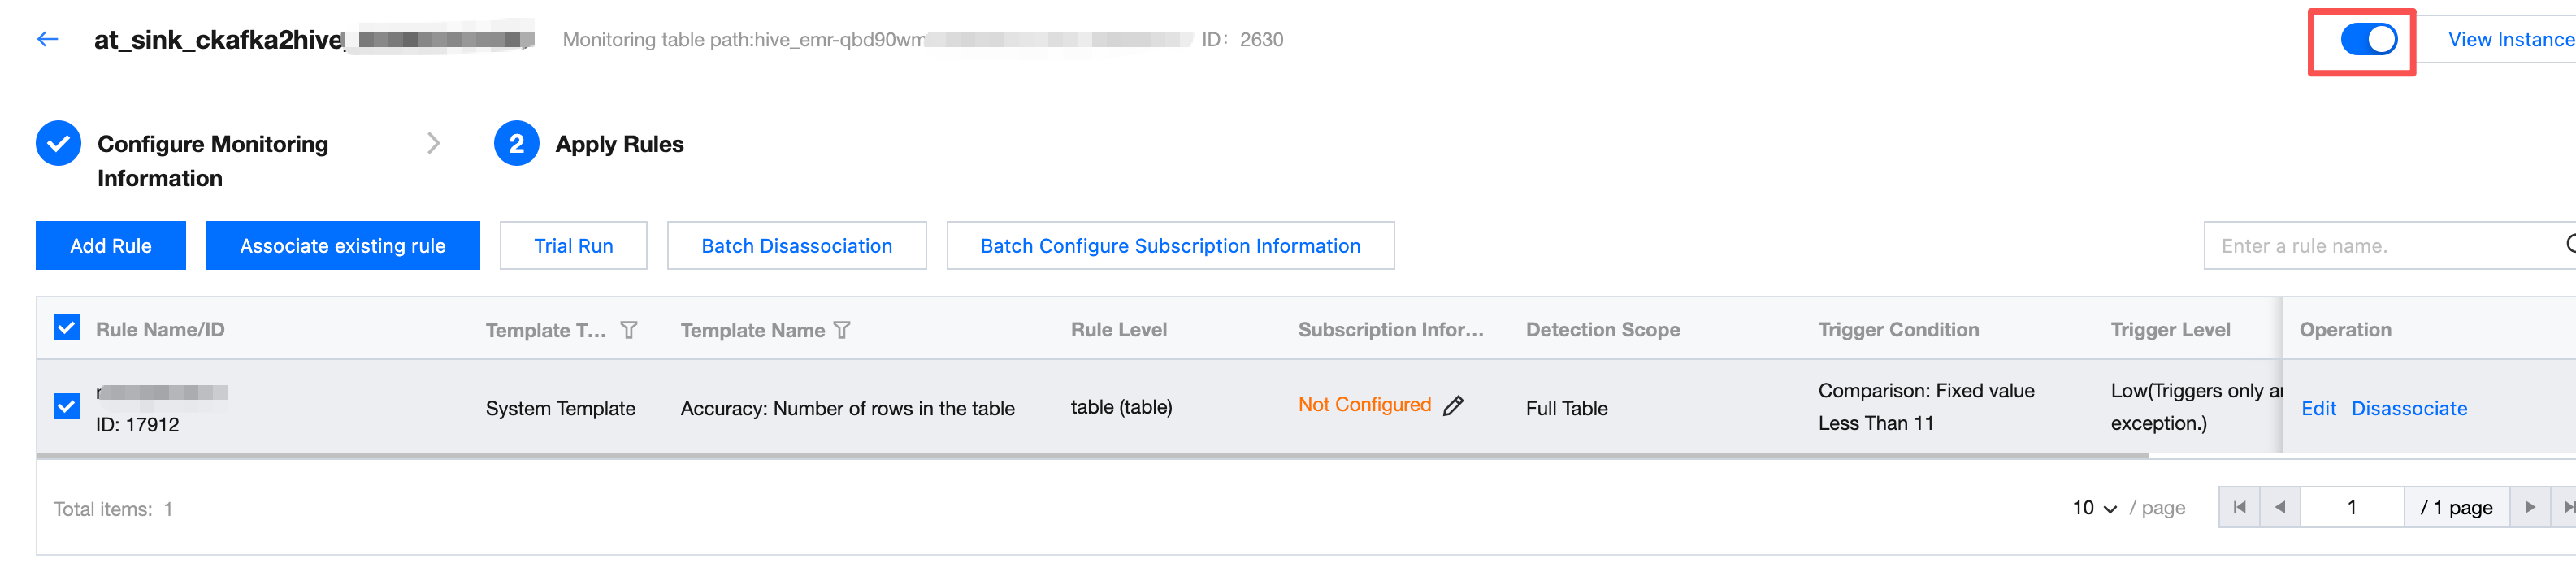Image resolution: width=2576 pixels, height=572 pixels.
Task: Click the back arrow icon
Action: [47, 40]
